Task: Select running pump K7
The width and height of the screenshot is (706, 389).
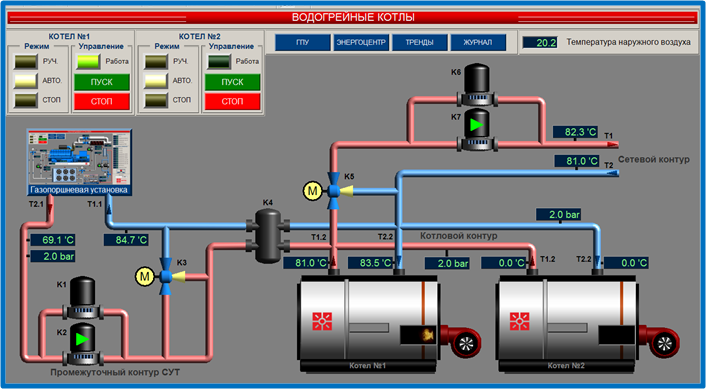Action: pos(477,130)
